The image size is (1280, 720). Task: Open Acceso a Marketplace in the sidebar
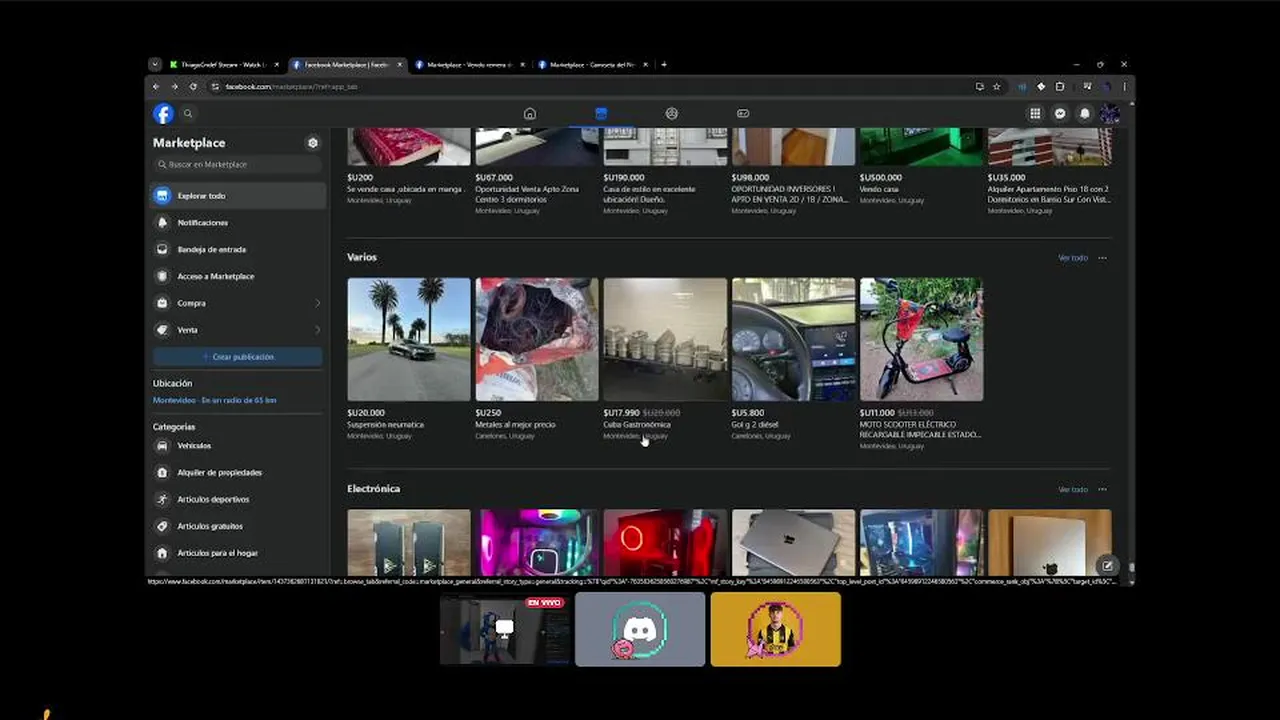coord(239,276)
